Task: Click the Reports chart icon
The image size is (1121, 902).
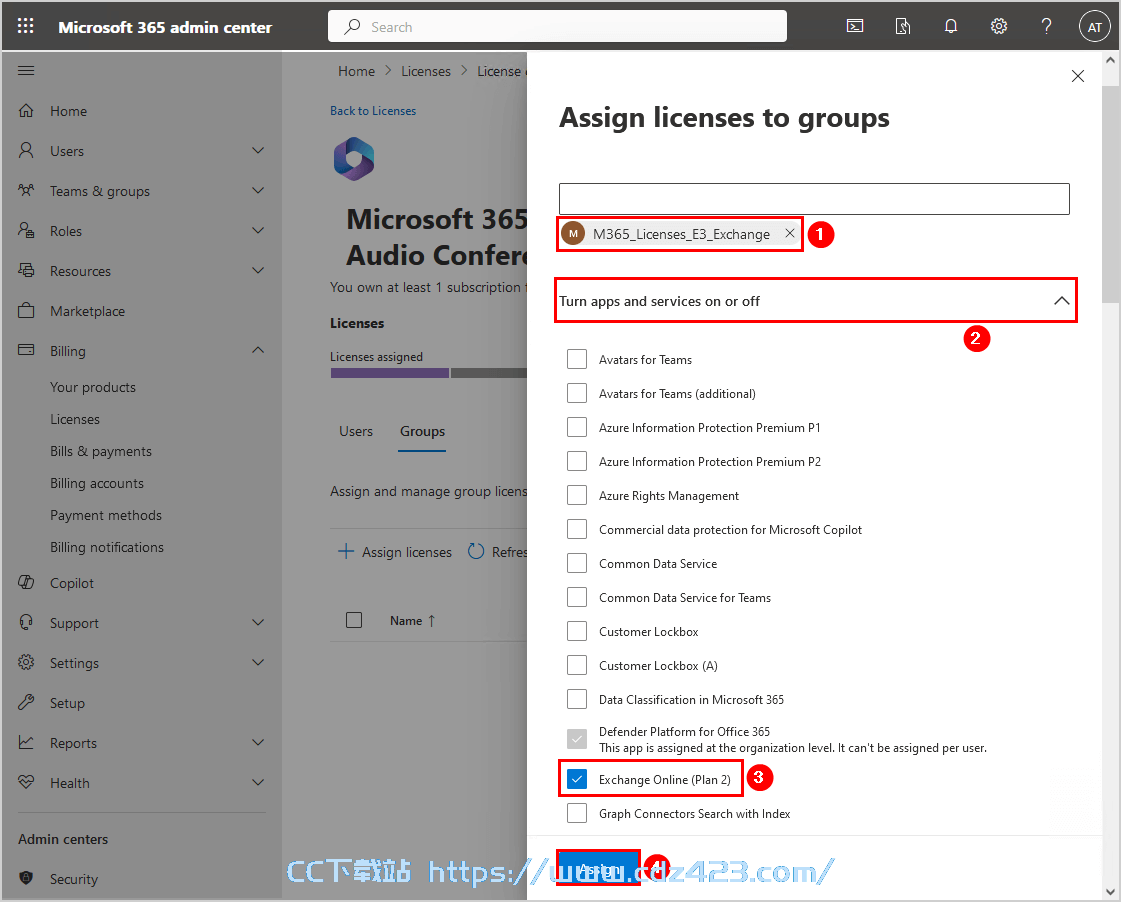Action: pyautogui.click(x=26, y=743)
